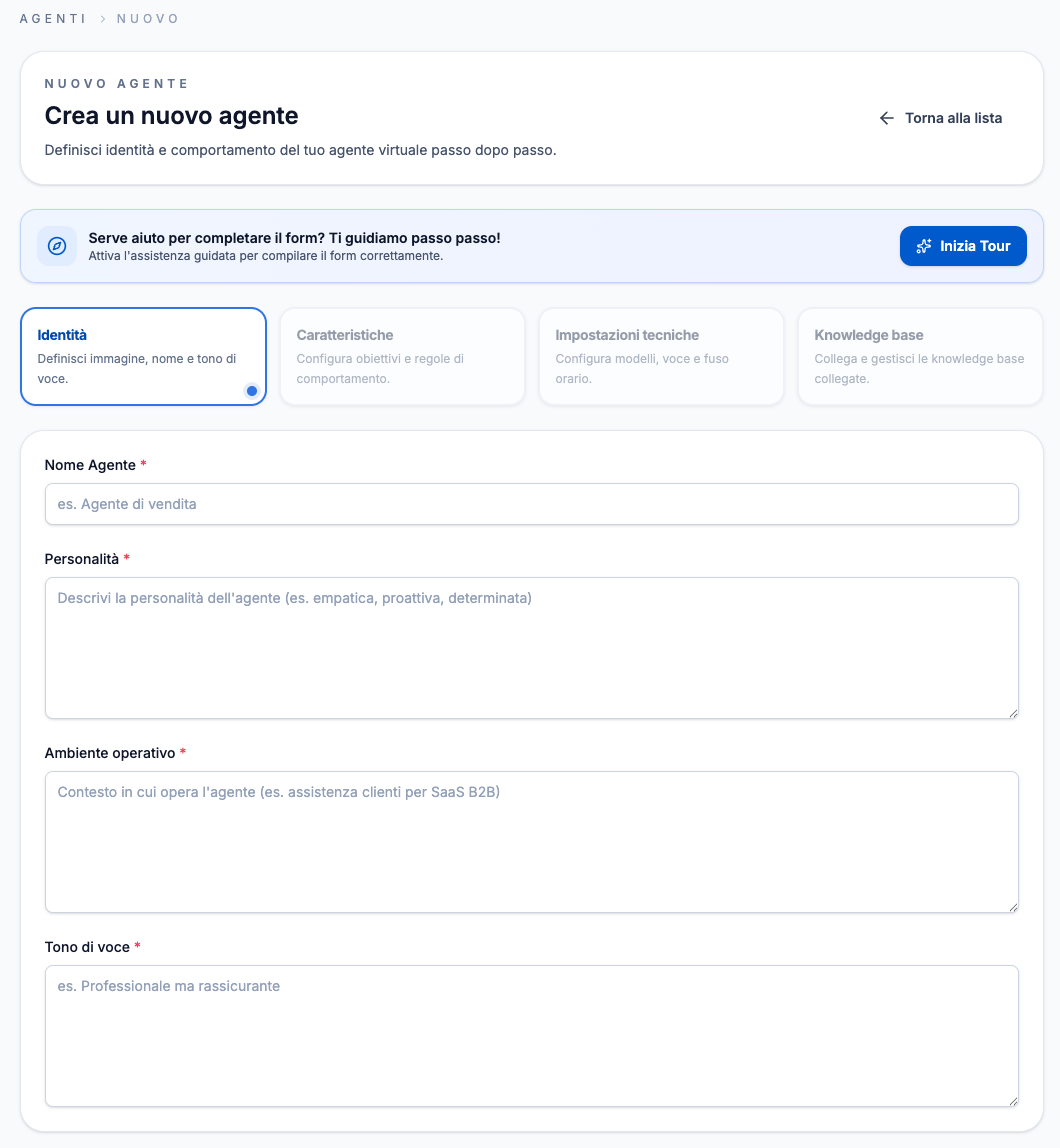Click the Personalità textarea resize handle
This screenshot has height=1148, width=1060.
point(1013,712)
